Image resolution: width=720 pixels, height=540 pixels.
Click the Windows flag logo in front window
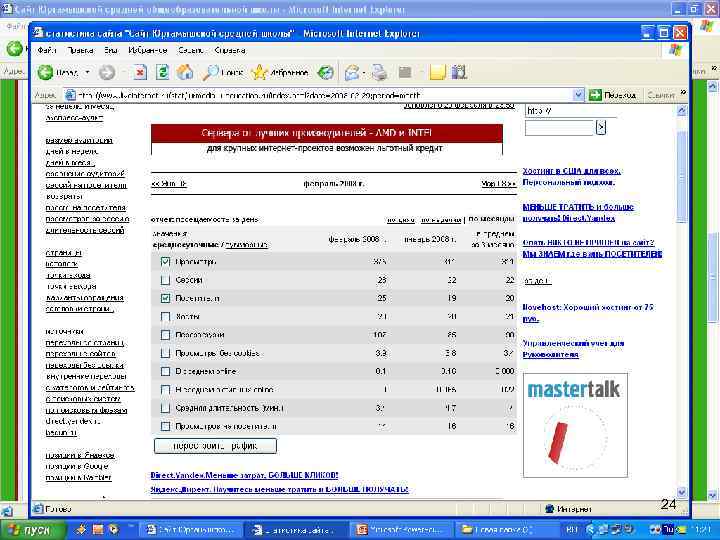coord(675,50)
